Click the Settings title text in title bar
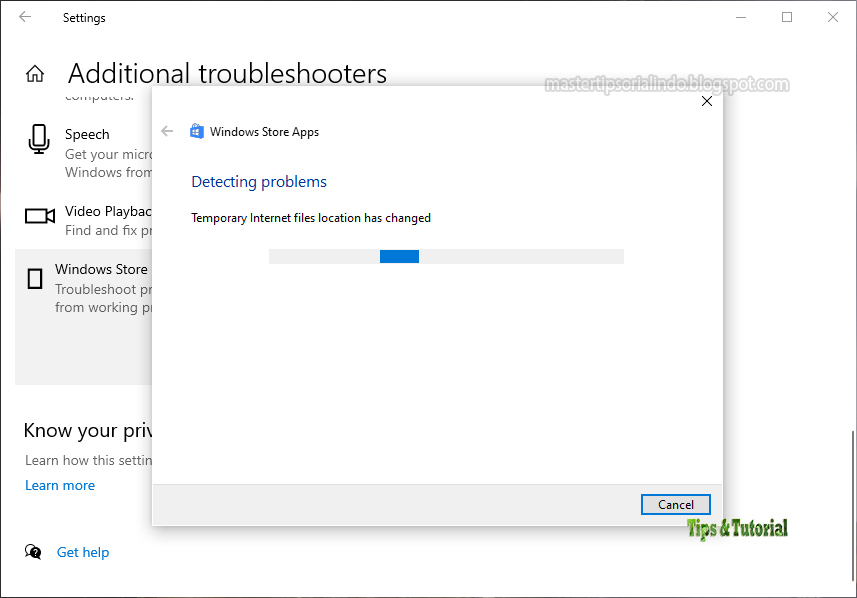Image resolution: width=857 pixels, height=598 pixels. [84, 17]
